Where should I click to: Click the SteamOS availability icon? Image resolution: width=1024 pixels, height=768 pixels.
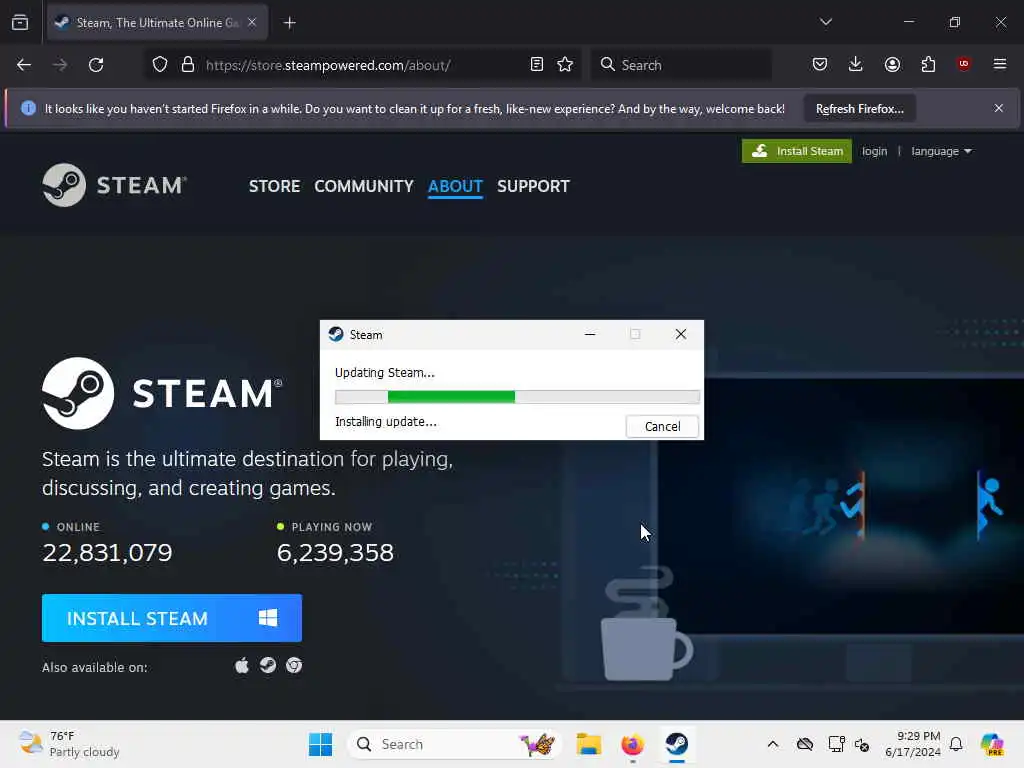click(268, 665)
